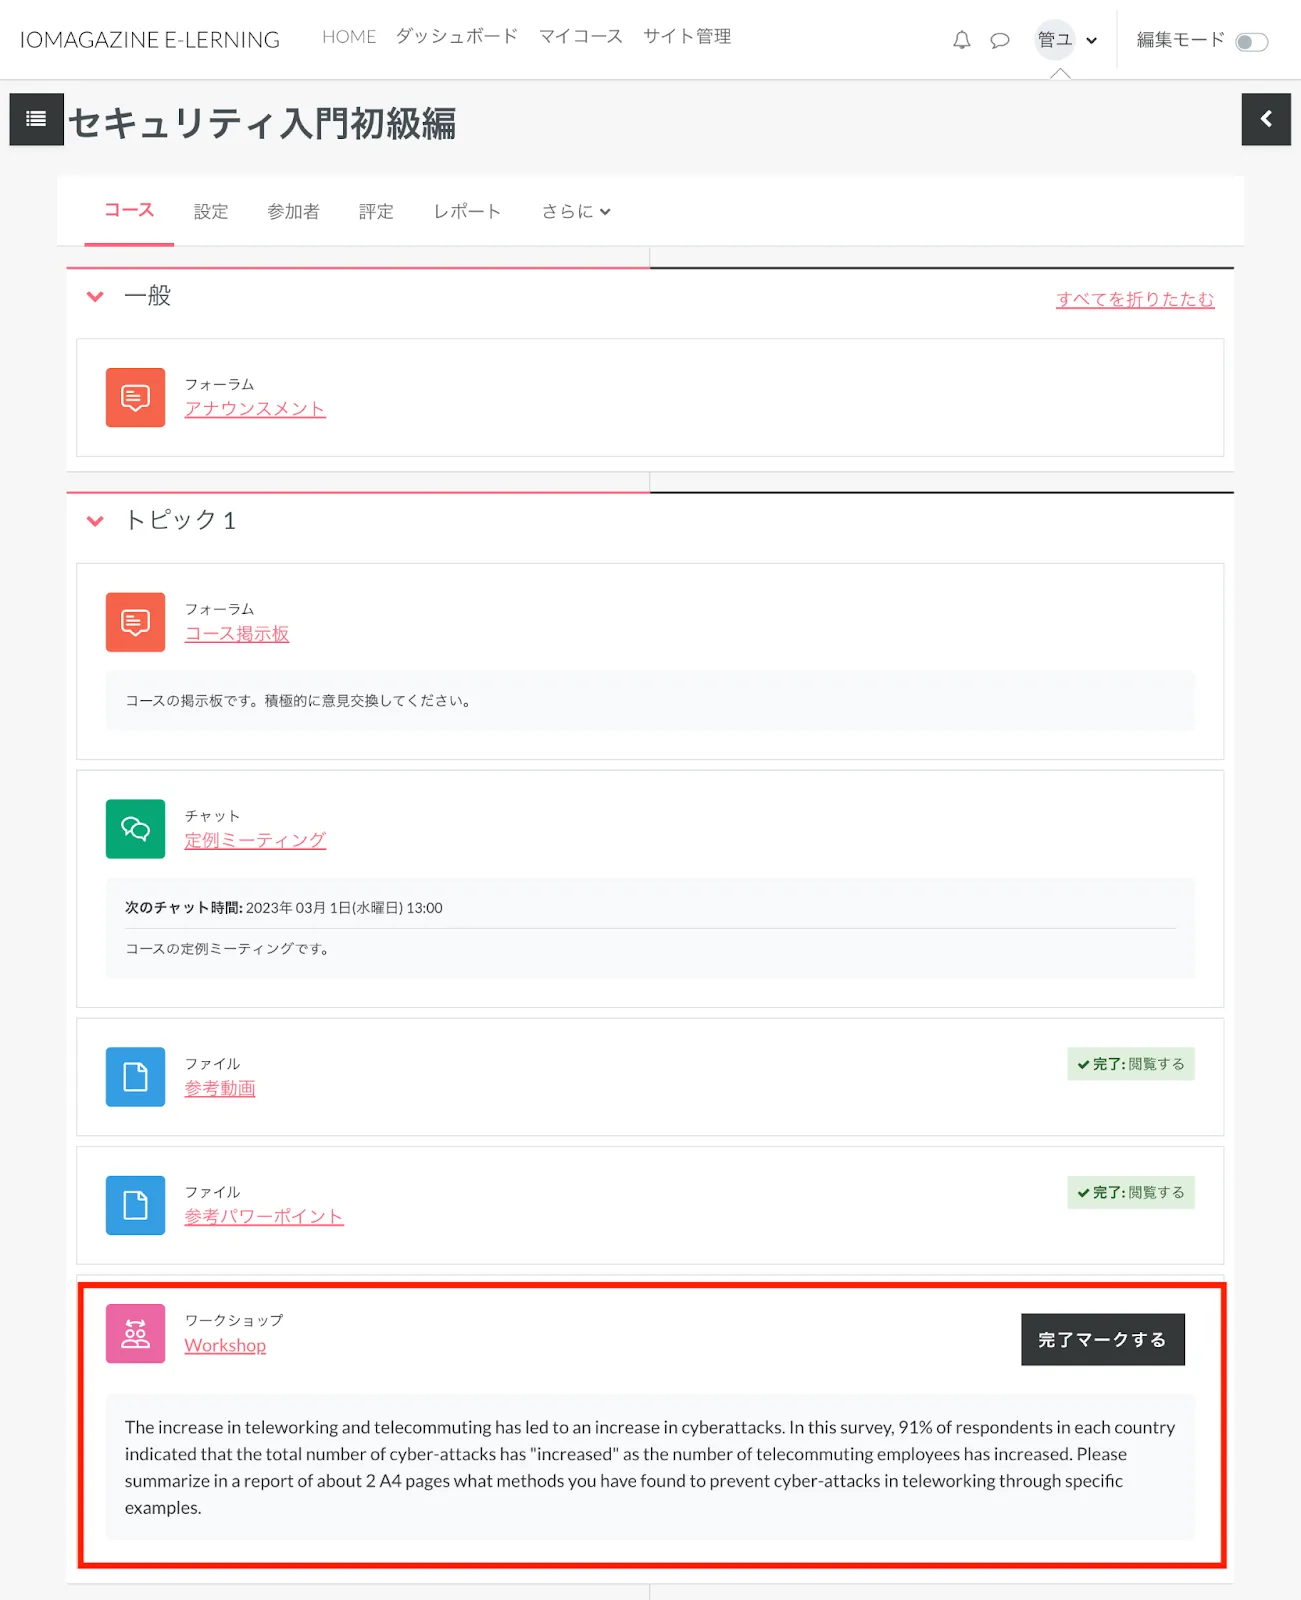Toggle completion status on 参考パワーポイント
The height and width of the screenshot is (1600, 1301).
(1130, 1192)
